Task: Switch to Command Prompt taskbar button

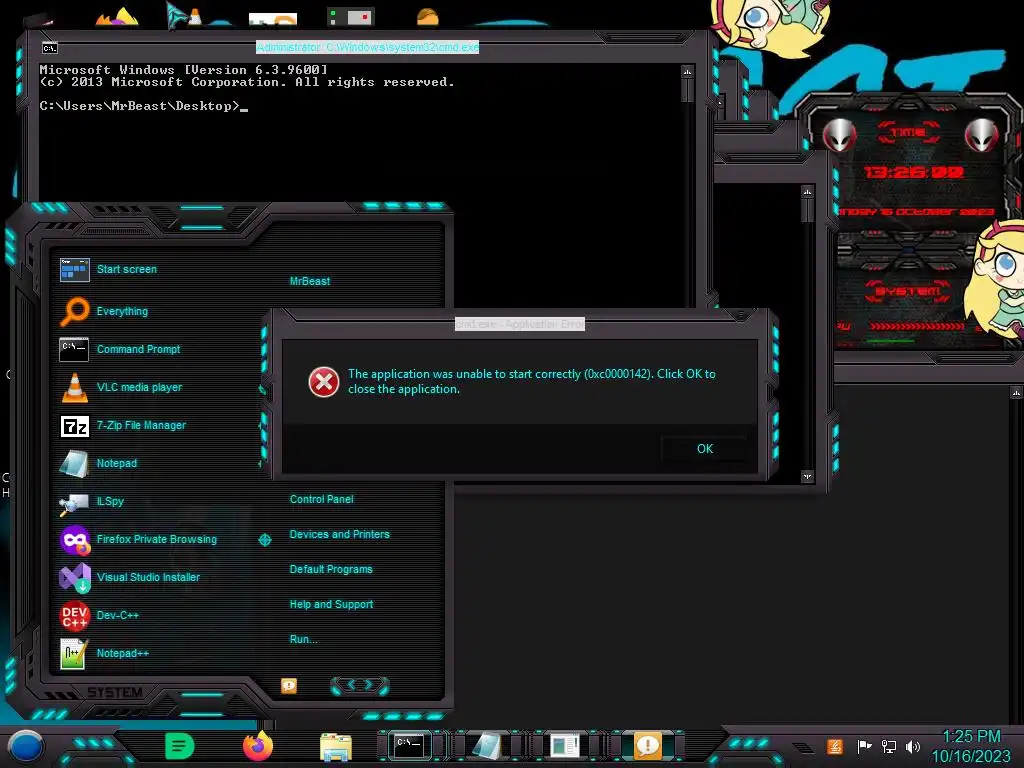Action: pos(409,746)
